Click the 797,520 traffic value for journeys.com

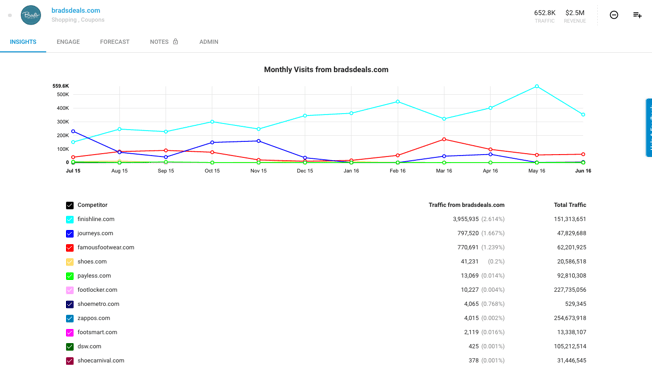468,233
